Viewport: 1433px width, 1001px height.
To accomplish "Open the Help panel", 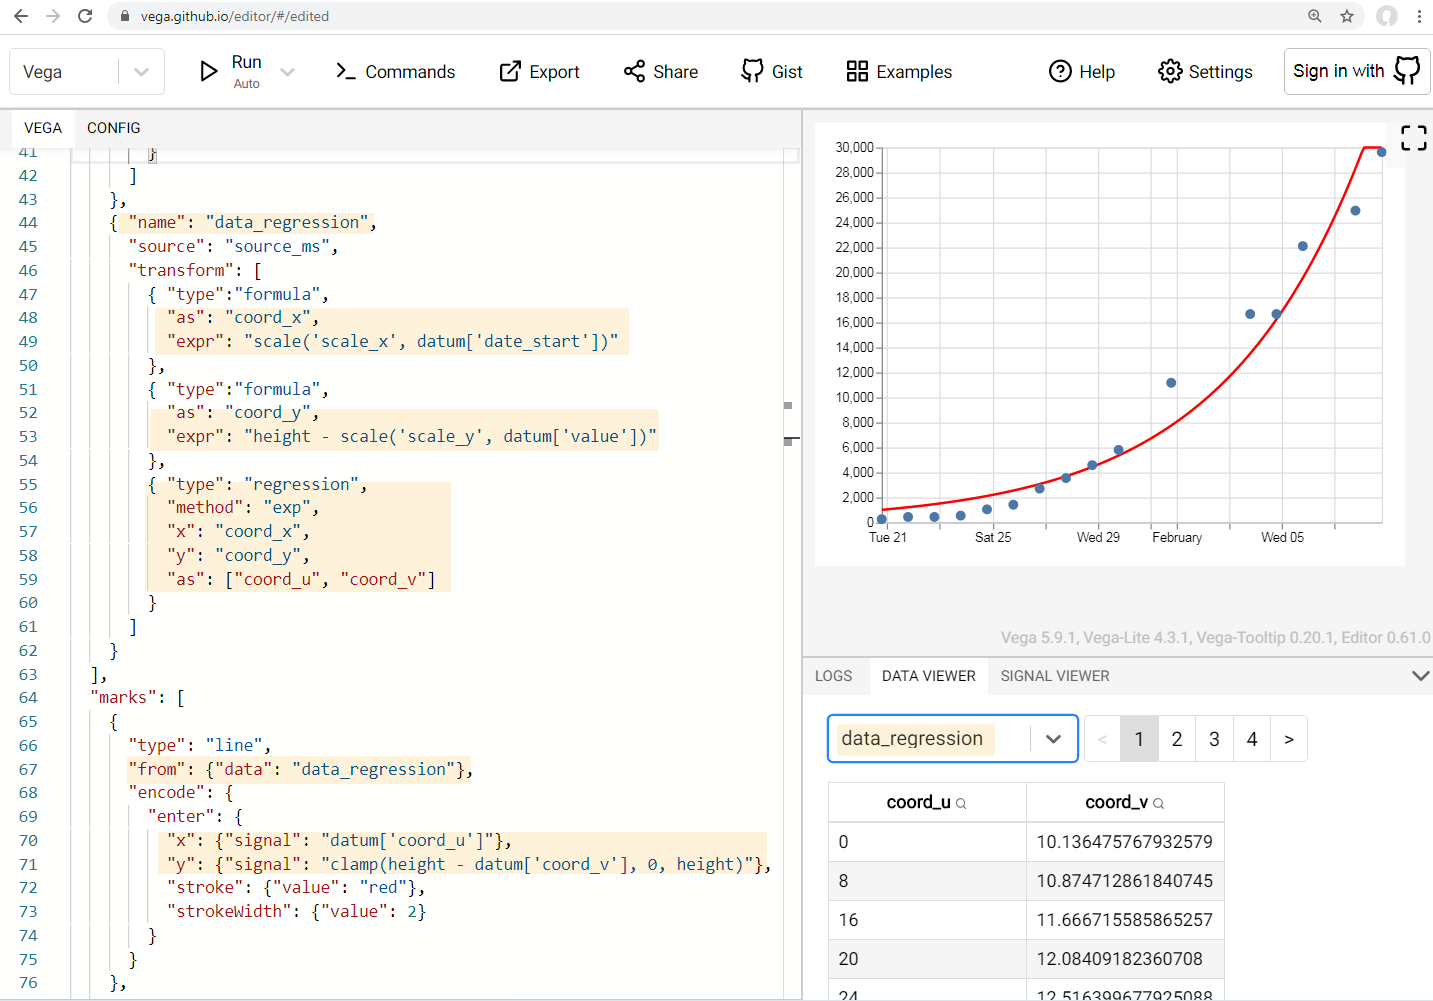I will pos(1081,71).
